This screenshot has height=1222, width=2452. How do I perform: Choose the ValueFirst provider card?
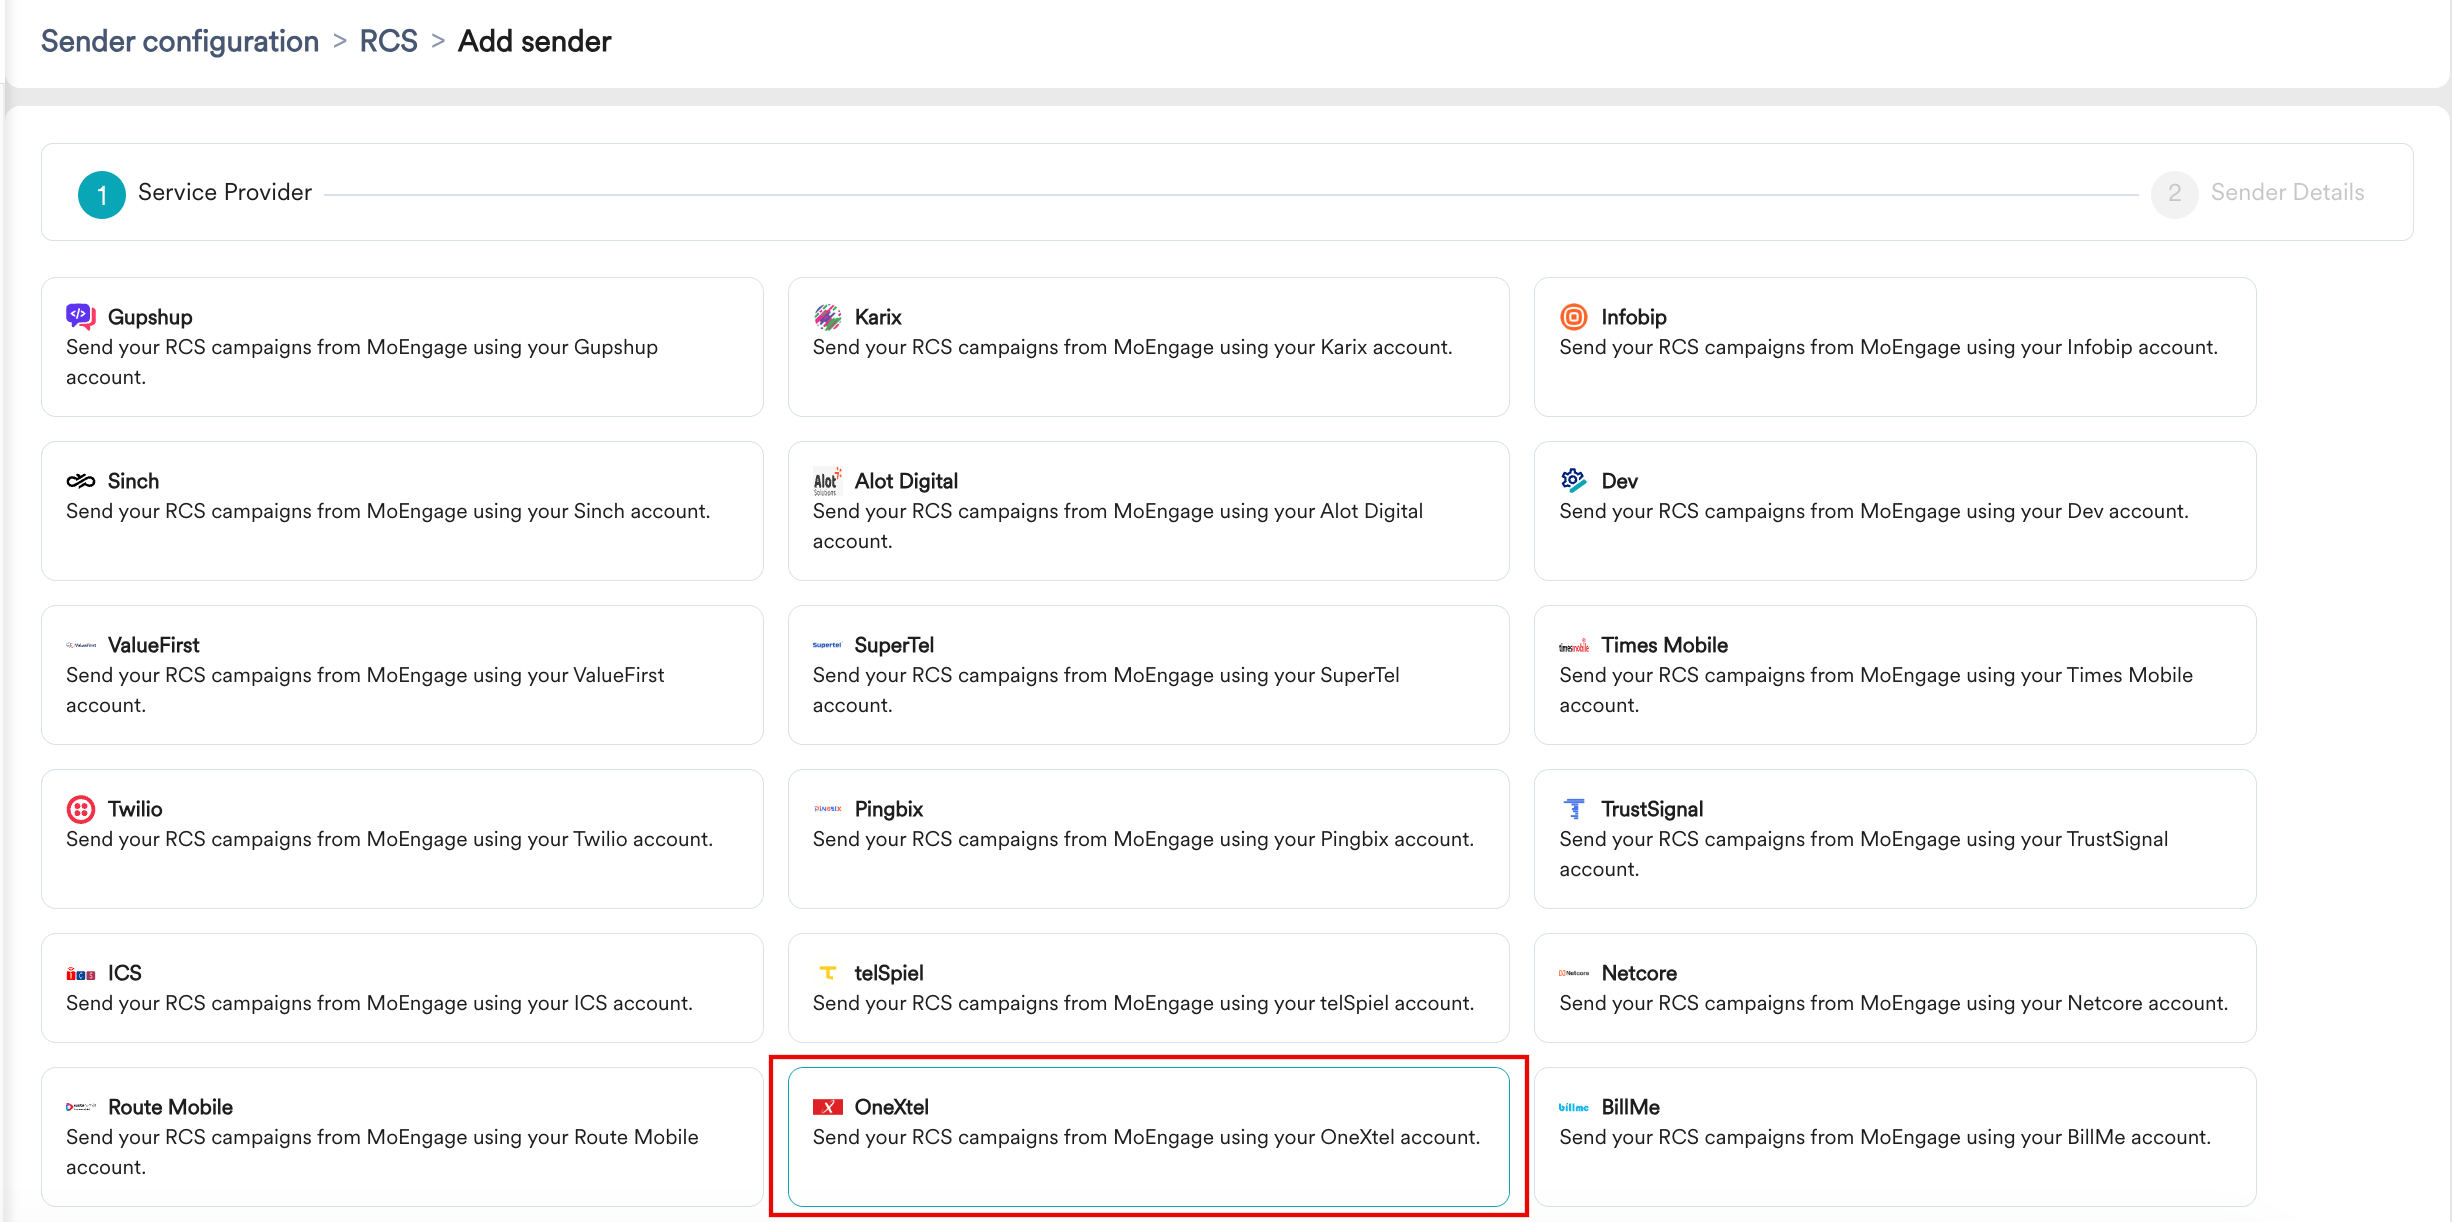coord(402,675)
